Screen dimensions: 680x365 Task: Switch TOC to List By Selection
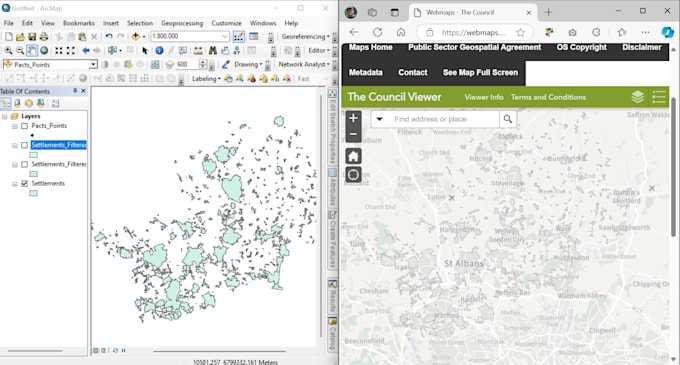[41, 103]
